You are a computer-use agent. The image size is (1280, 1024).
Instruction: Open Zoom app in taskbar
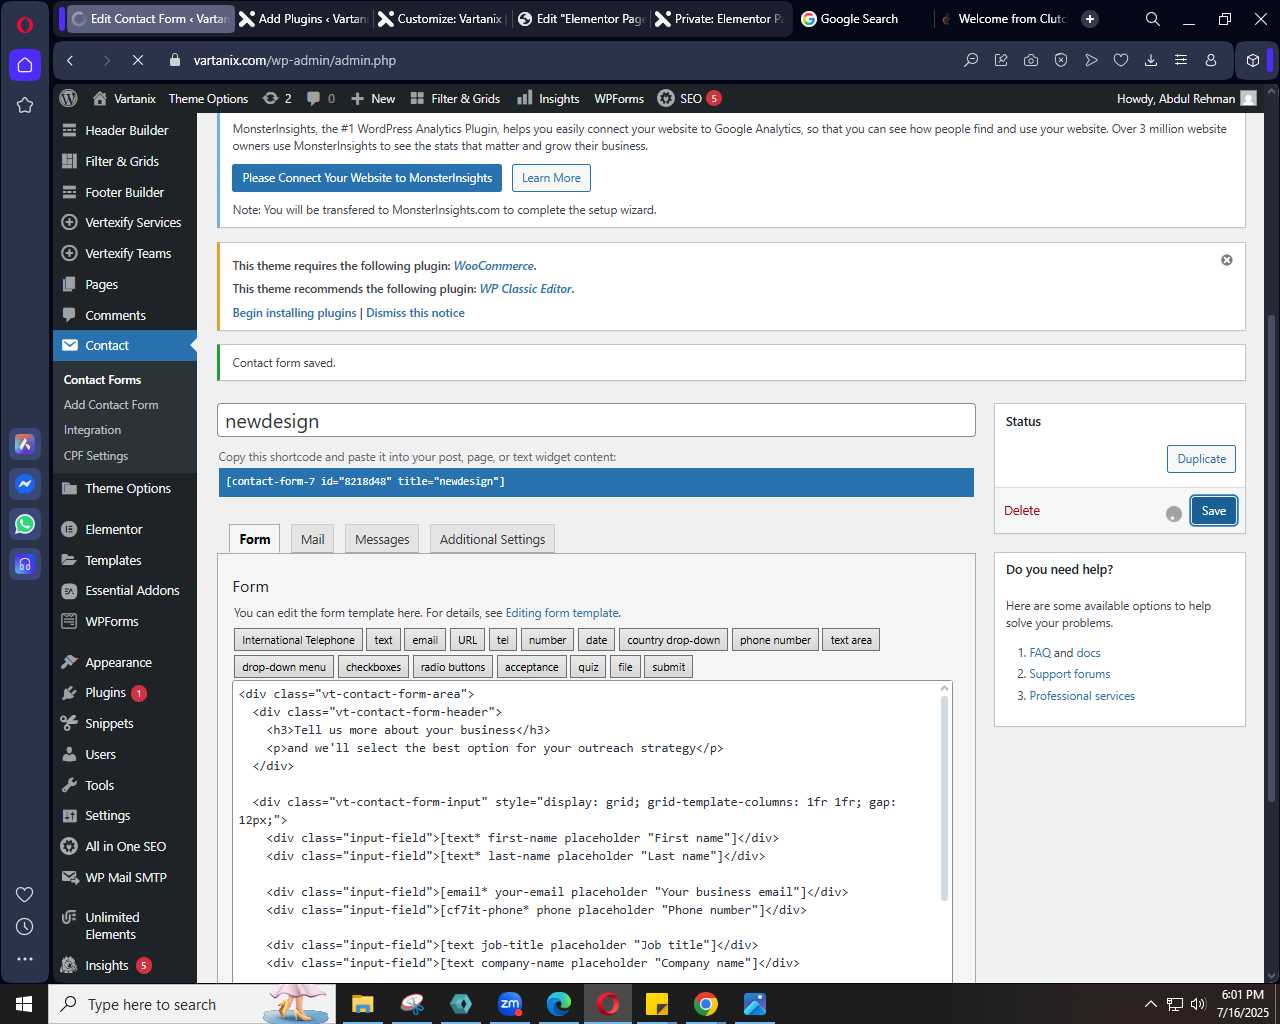pyautogui.click(x=510, y=1004)
